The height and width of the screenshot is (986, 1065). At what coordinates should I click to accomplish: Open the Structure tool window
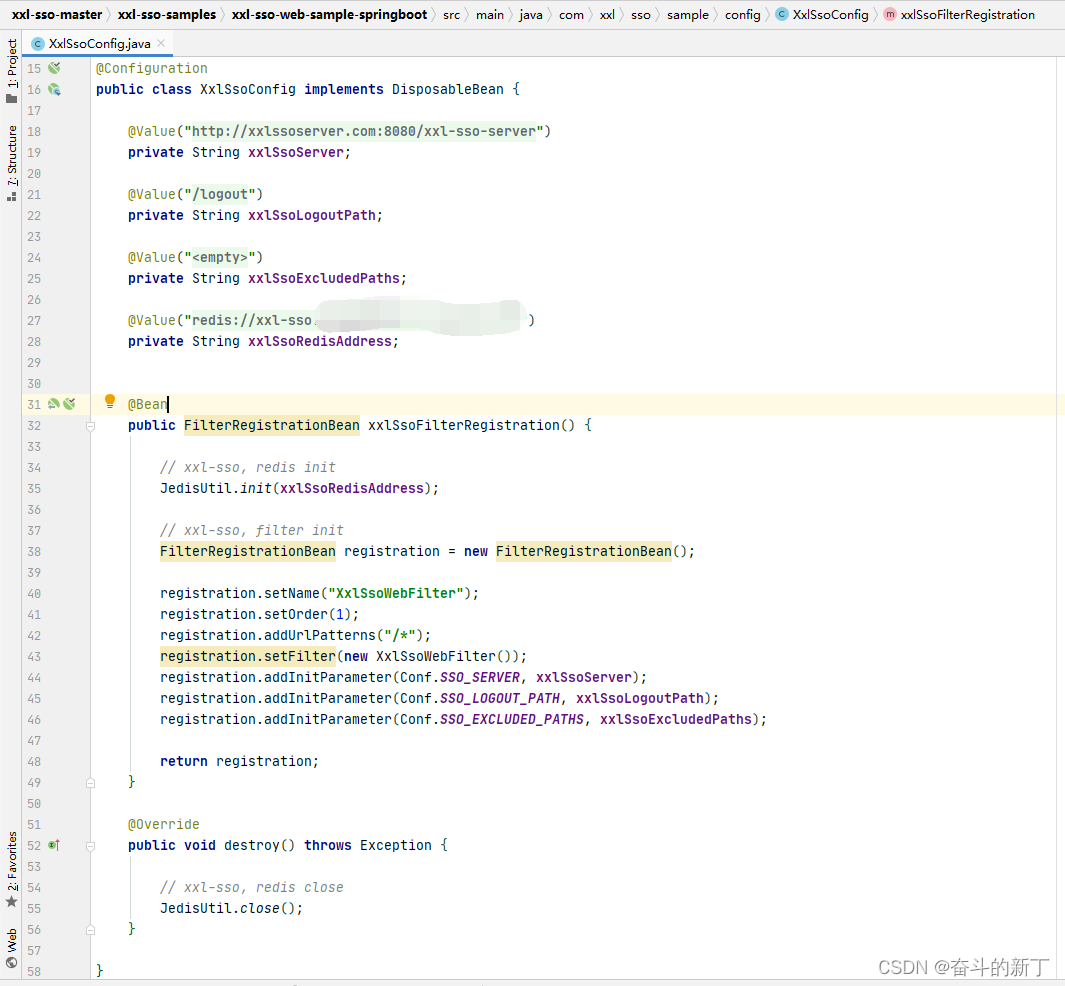click(12, 163)
